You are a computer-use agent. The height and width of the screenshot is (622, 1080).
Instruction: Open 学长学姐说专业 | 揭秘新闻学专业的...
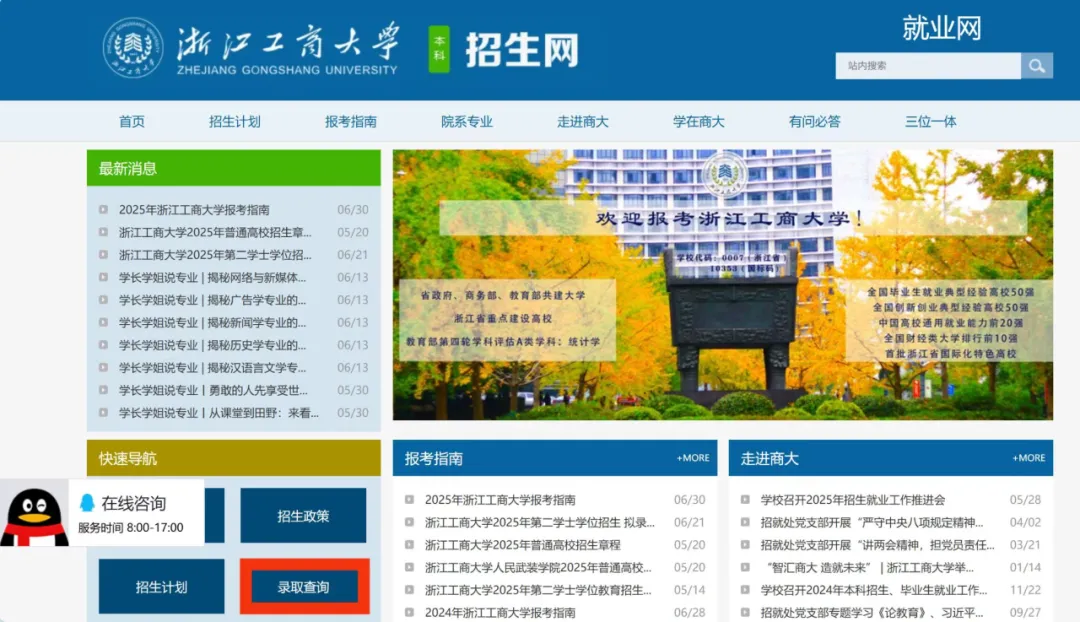(x=212, y=322)
